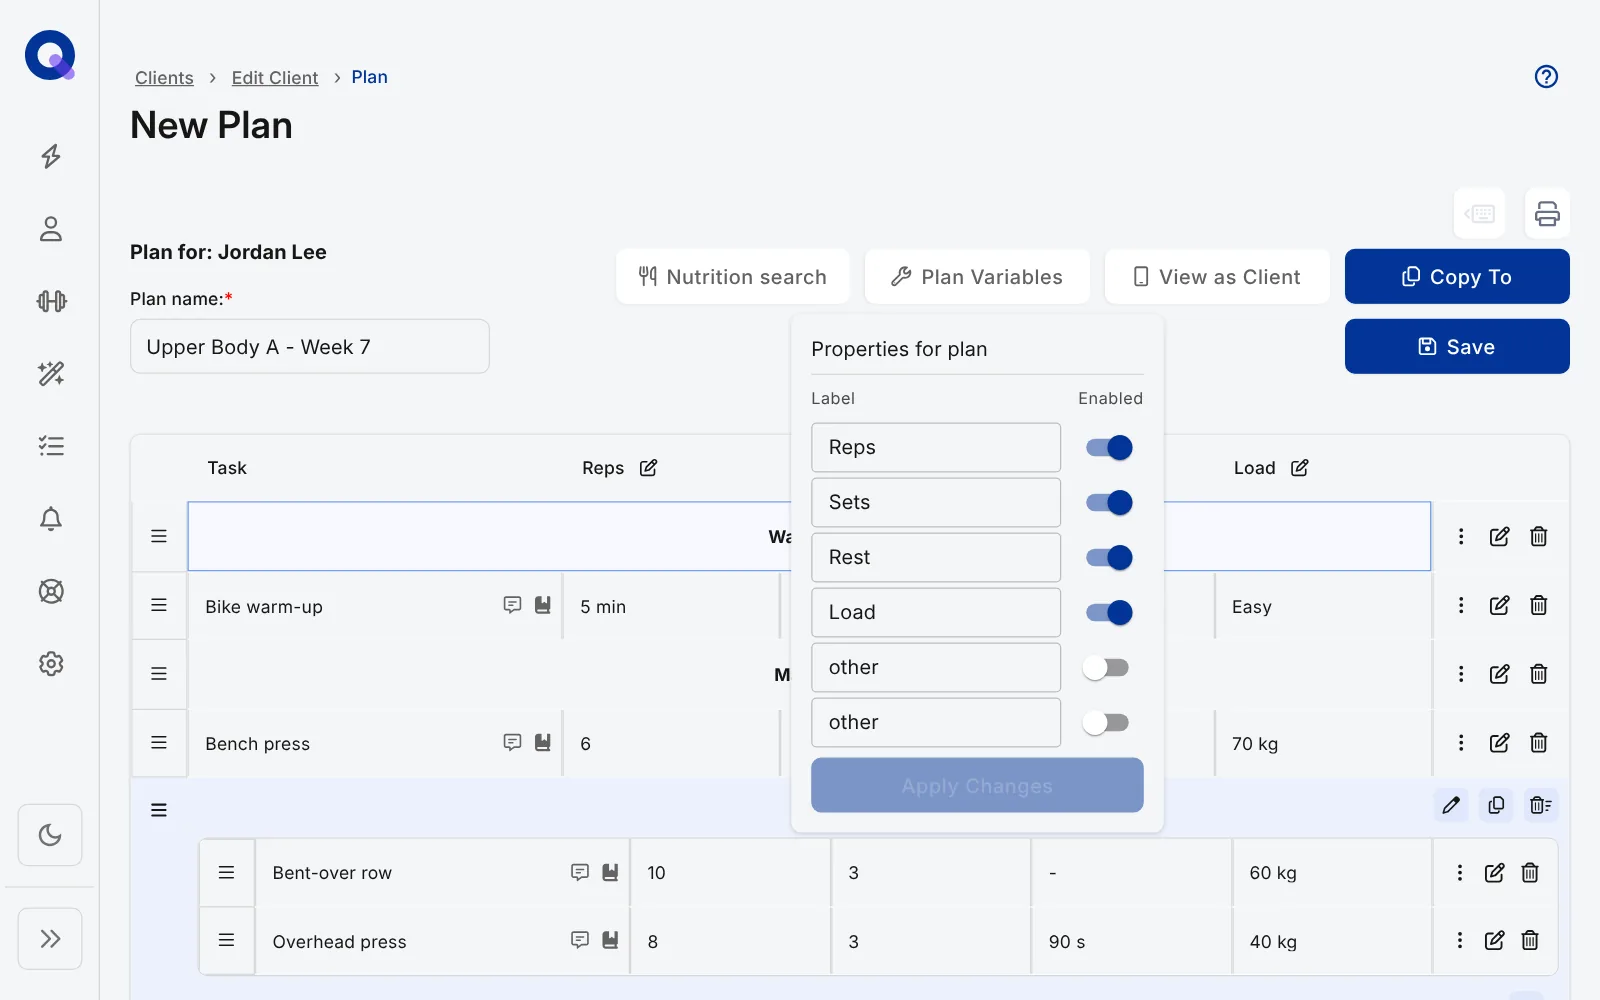Screen dimensions: 1600x1000
Task: Open the lightning bolt quick actions sidebar icon
Action: [51, 156]
